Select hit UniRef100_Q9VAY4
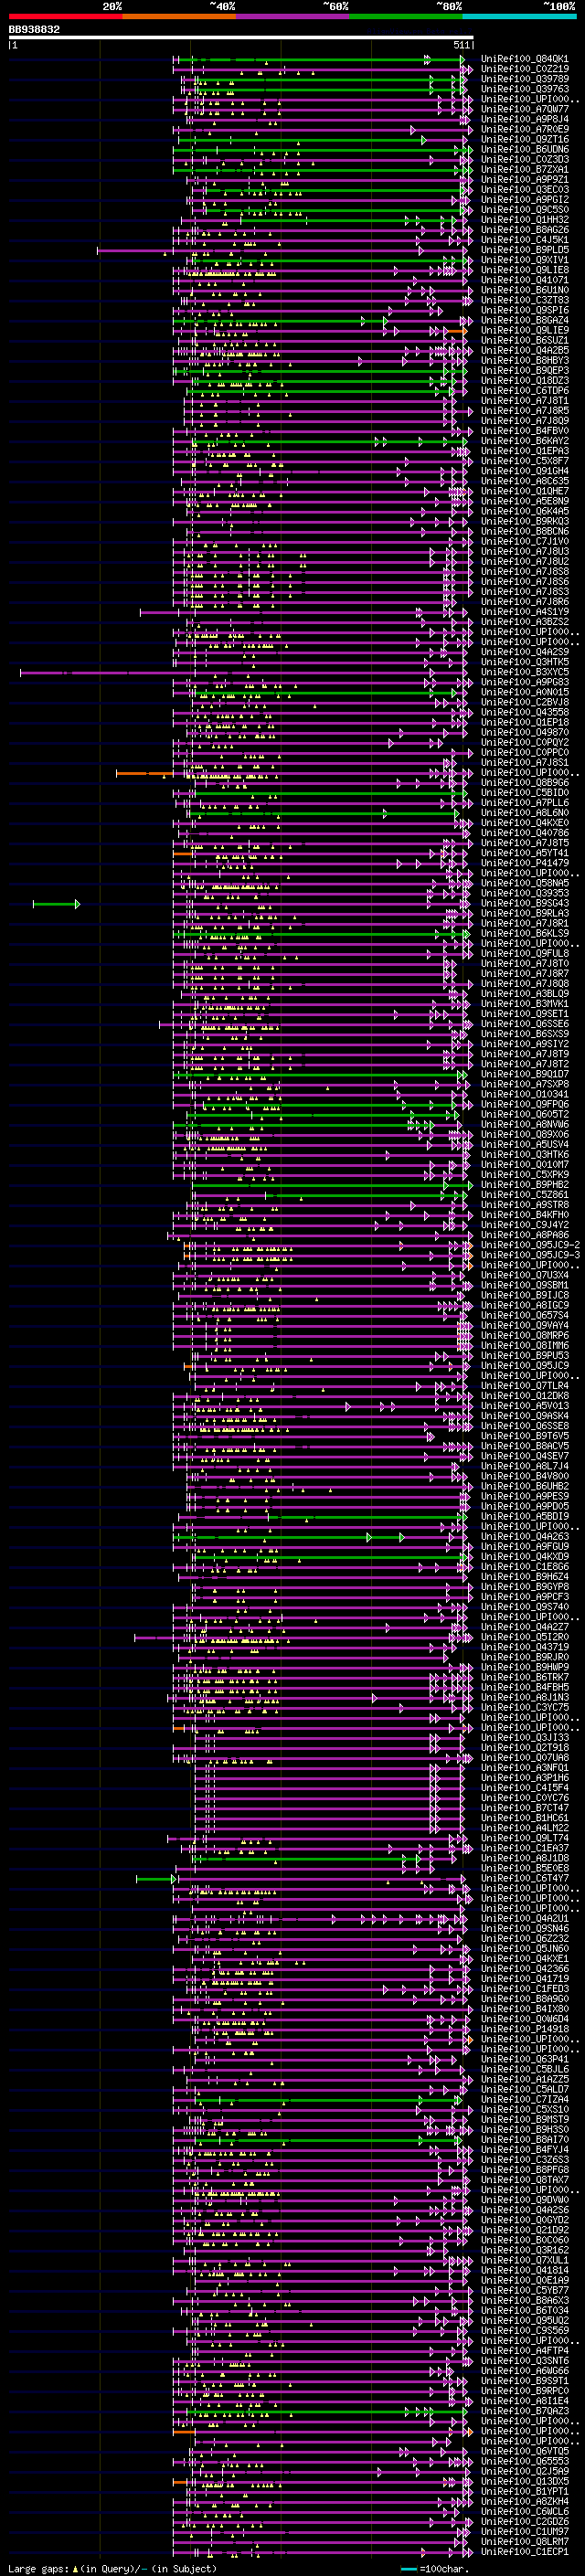The width and height of the screenshot is (585, 2576). pyautogui.click(x=524, y=1326)
